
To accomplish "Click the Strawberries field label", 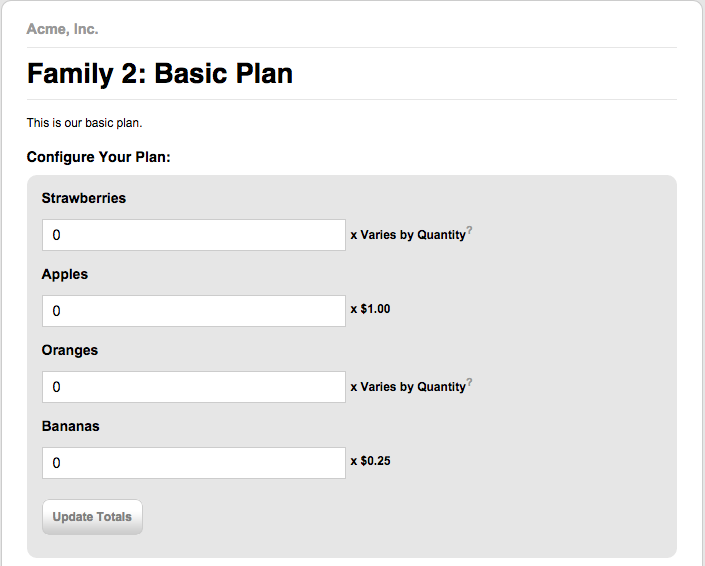I will 84,198.
